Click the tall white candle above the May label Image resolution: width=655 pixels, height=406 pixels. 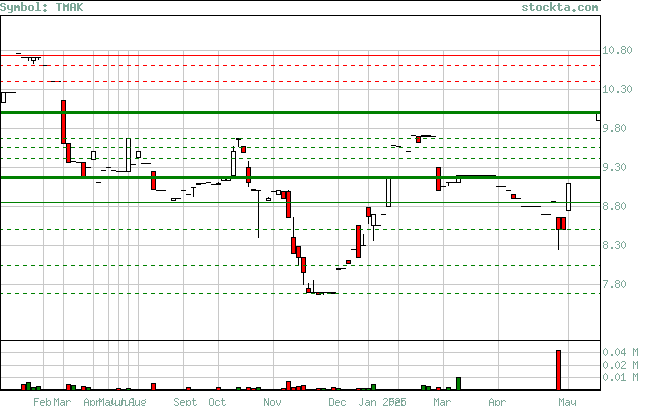569,197
